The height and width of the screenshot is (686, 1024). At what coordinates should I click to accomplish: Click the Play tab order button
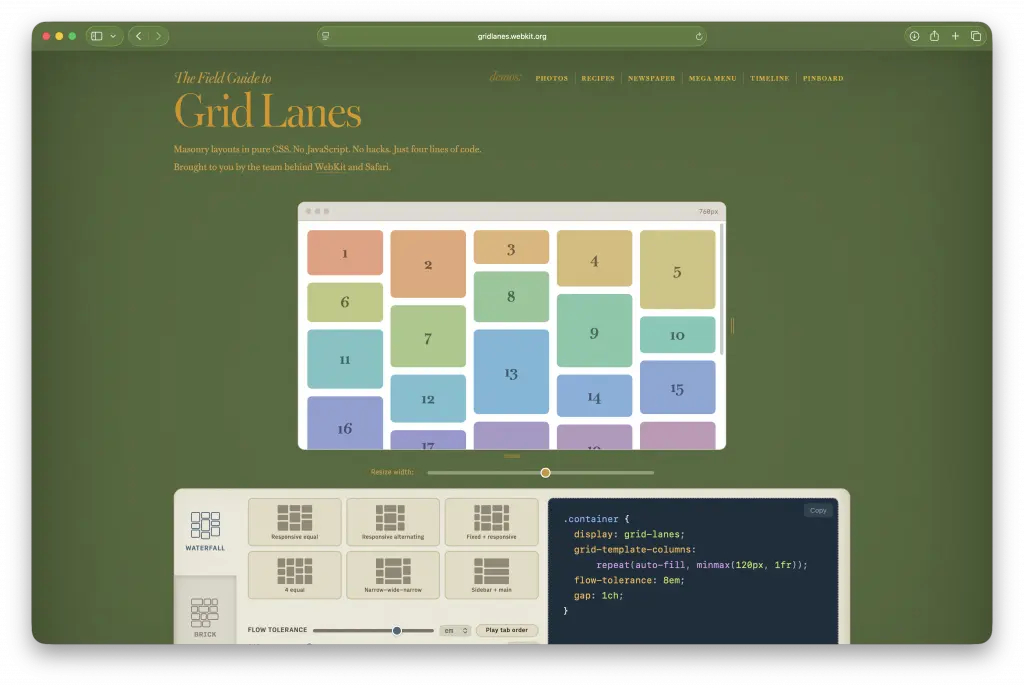[507, 630]
